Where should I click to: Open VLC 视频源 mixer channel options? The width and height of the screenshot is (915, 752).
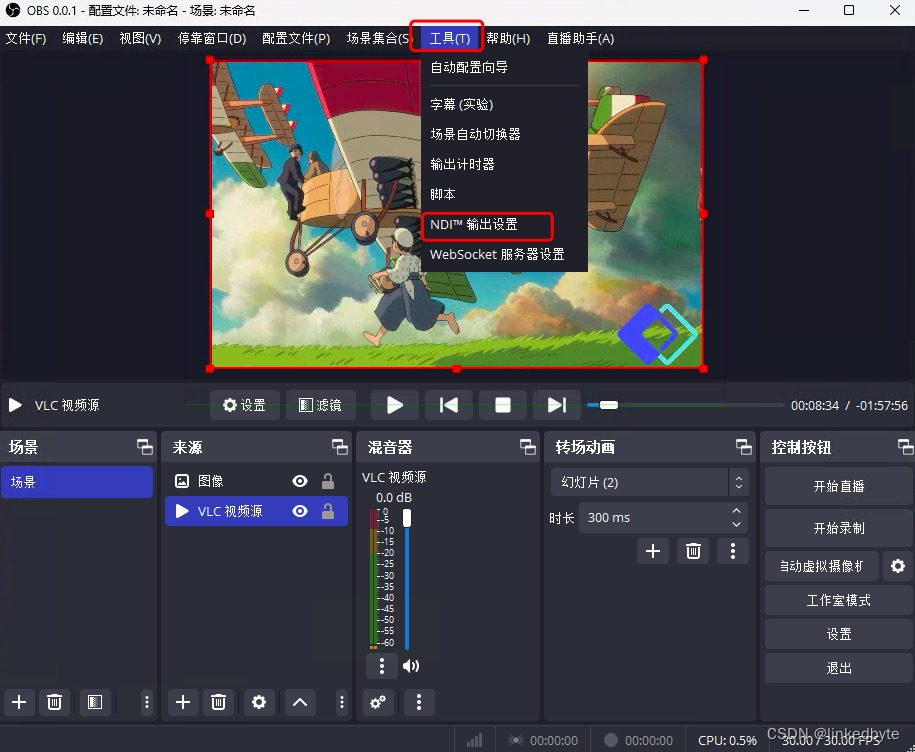(382, 666)
